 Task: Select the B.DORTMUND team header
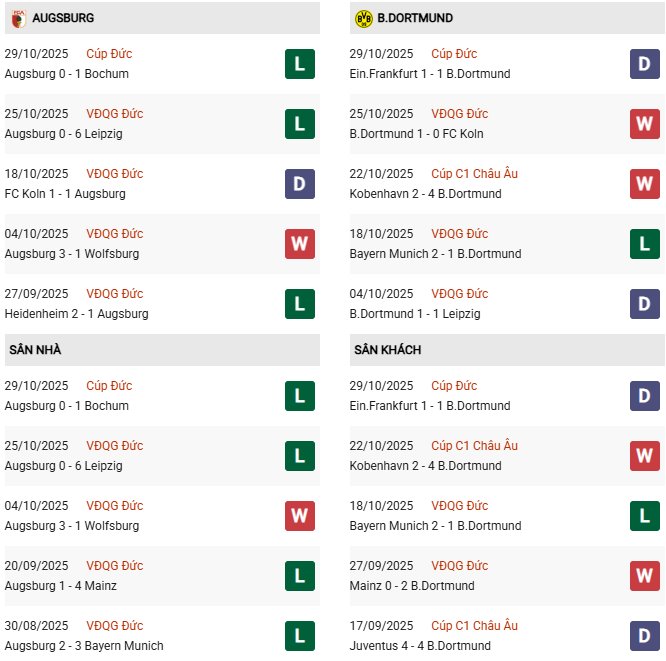[x=416, y=18]
